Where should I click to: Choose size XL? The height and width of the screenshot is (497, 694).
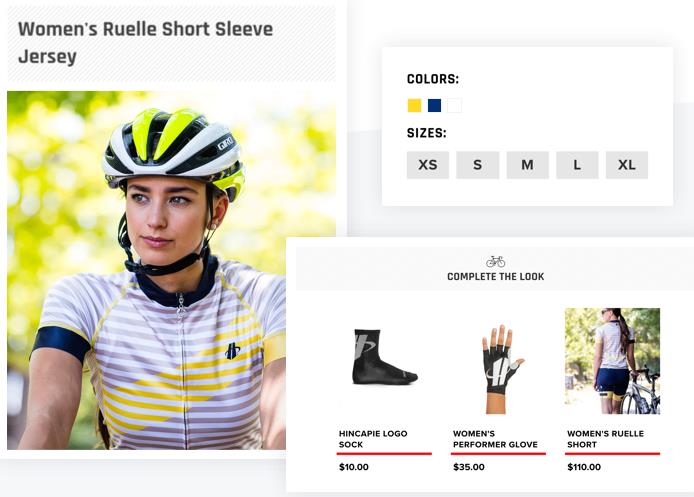click(x=627, y=165)
